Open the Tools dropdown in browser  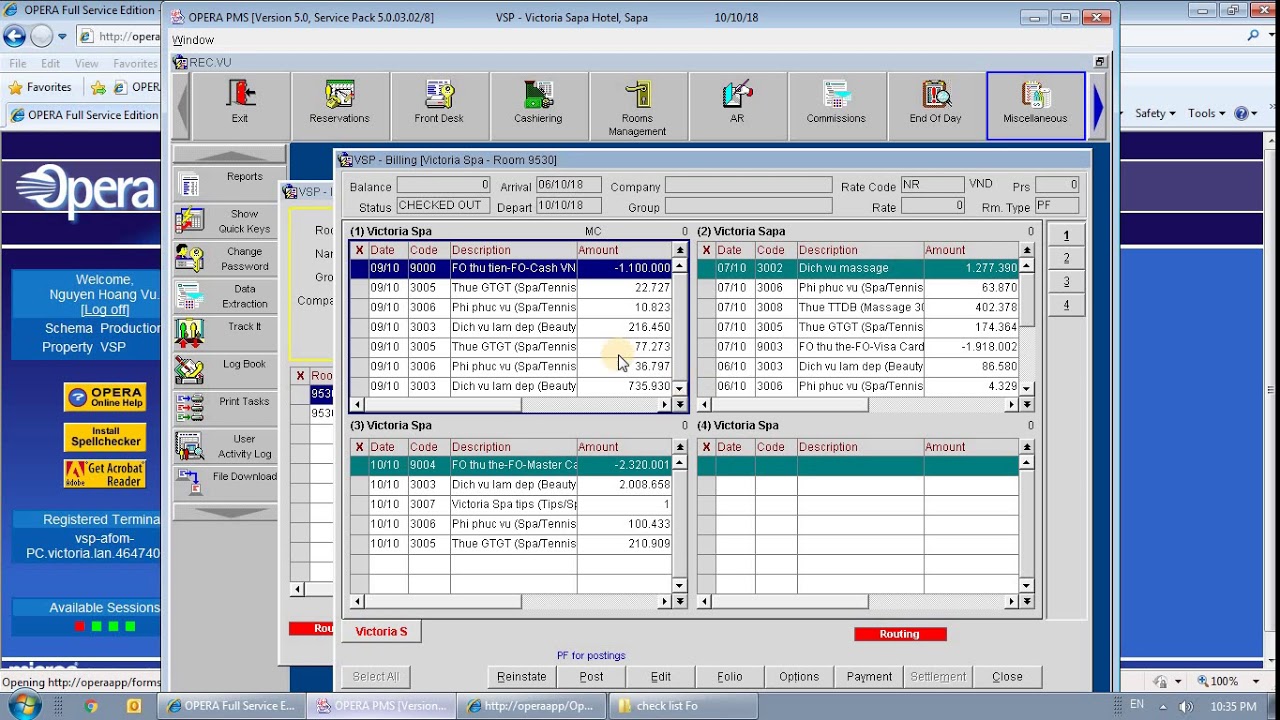click(x=1206, y=113)
